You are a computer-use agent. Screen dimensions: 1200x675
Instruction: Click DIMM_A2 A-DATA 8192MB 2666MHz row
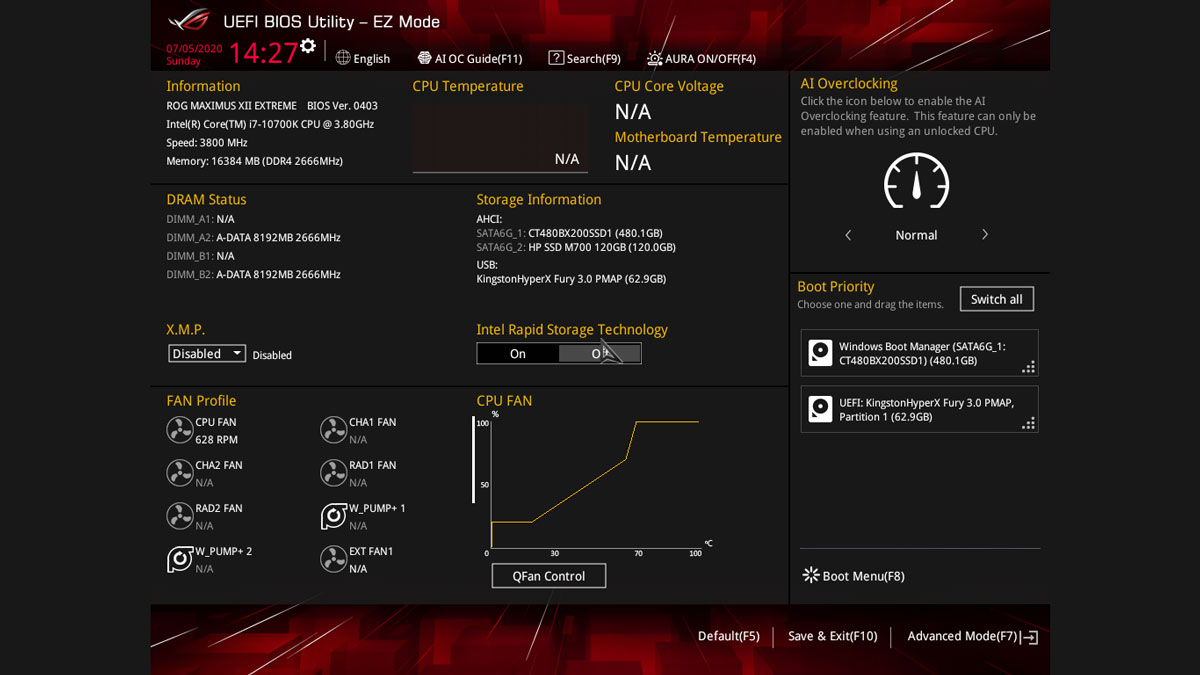tap(254, 237)
